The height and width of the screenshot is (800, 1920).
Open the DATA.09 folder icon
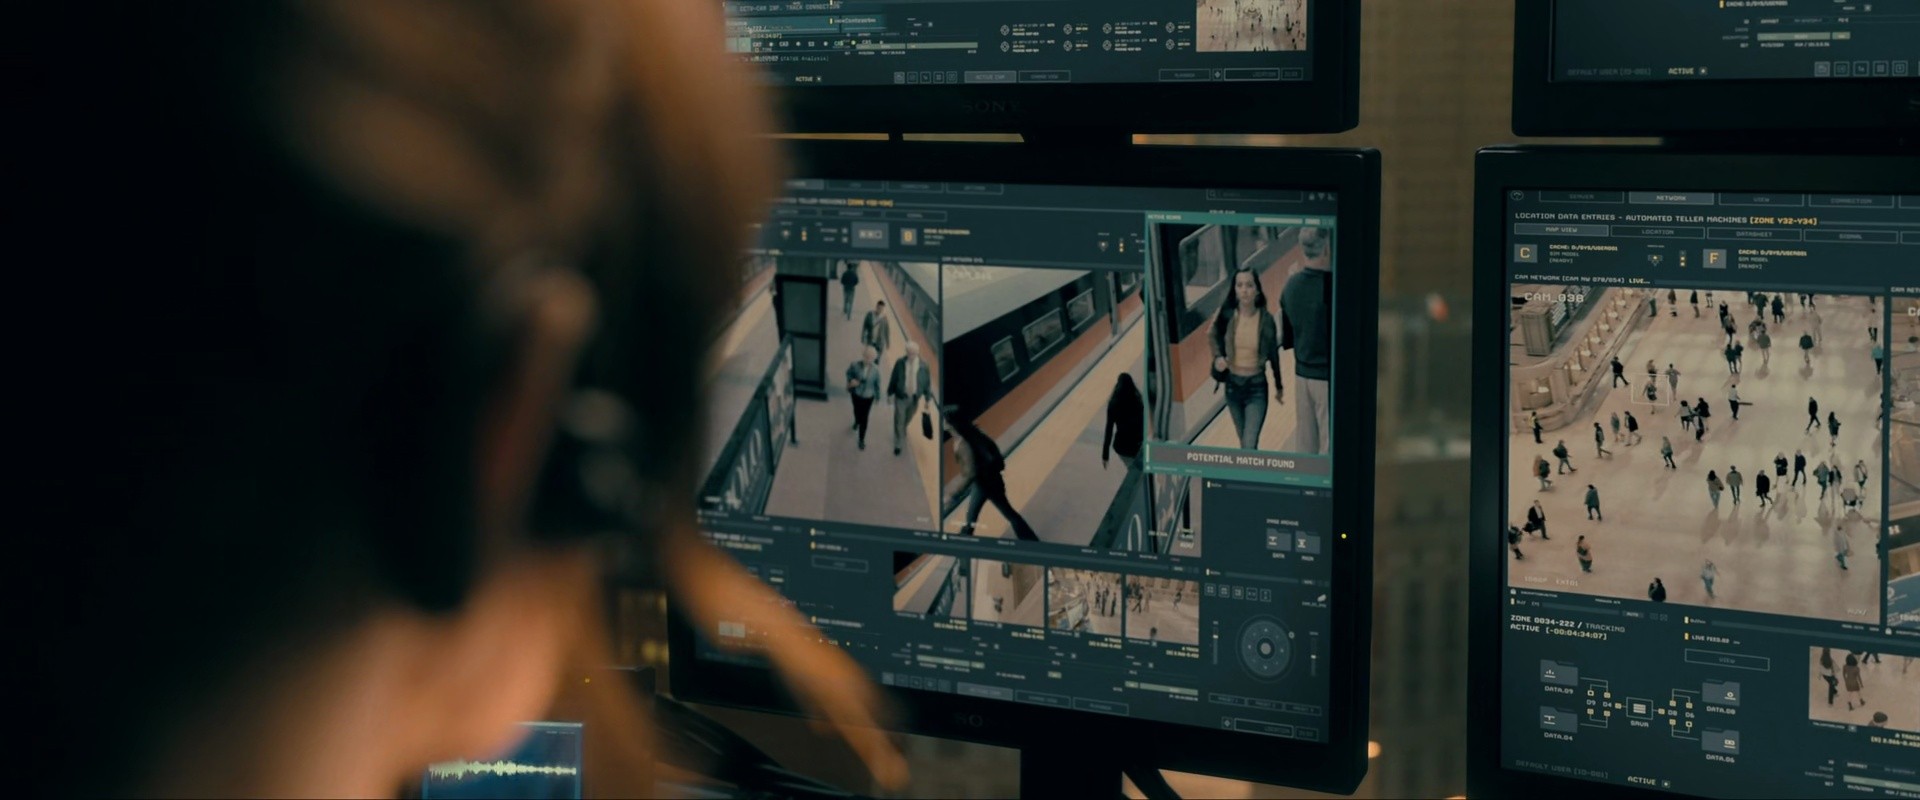1557,673
